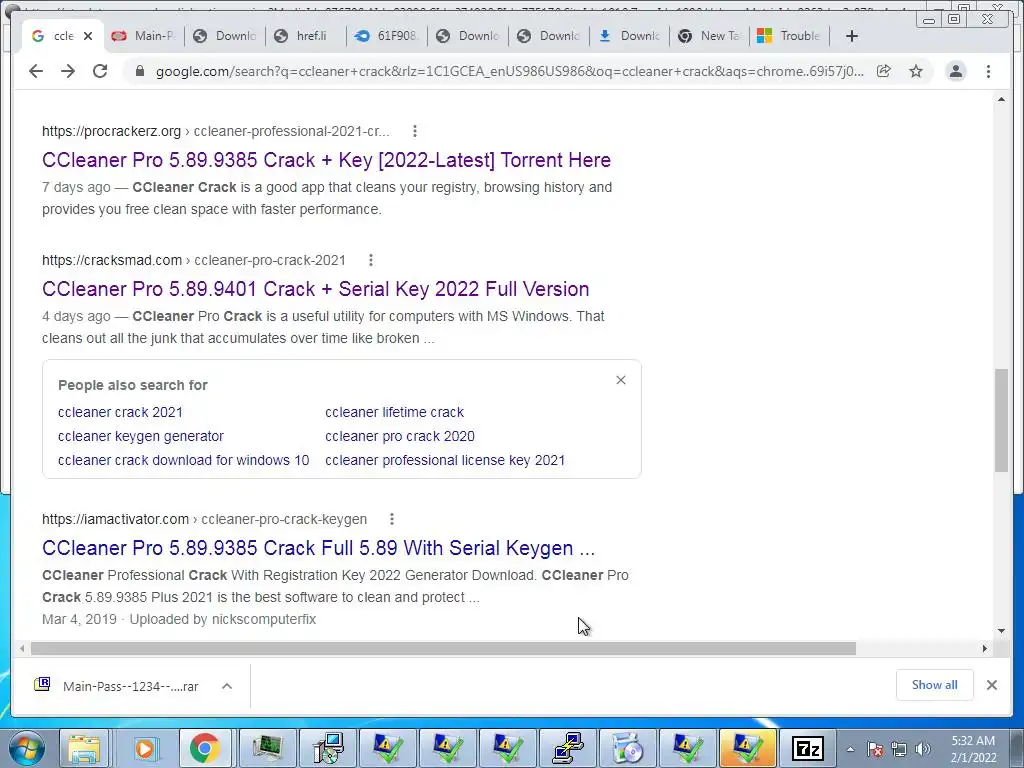Open the 7z taskbar icon
1024x768 pixels.
[807, 748]
